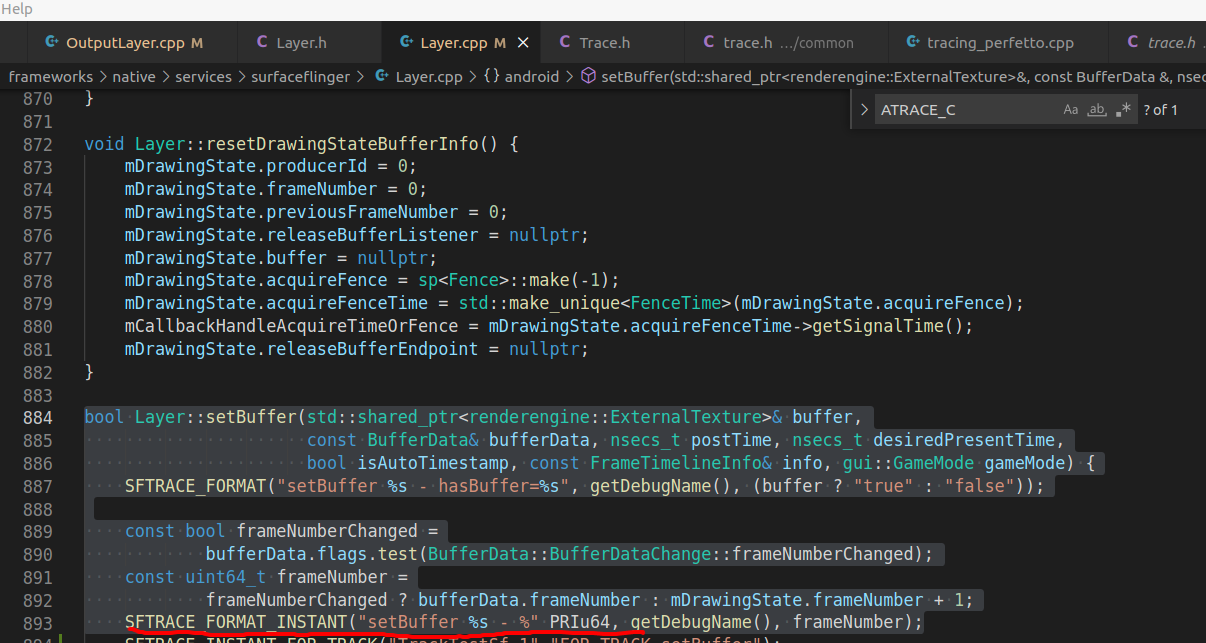Open the frameworks breadcrumb

click(x=50, y=76)
